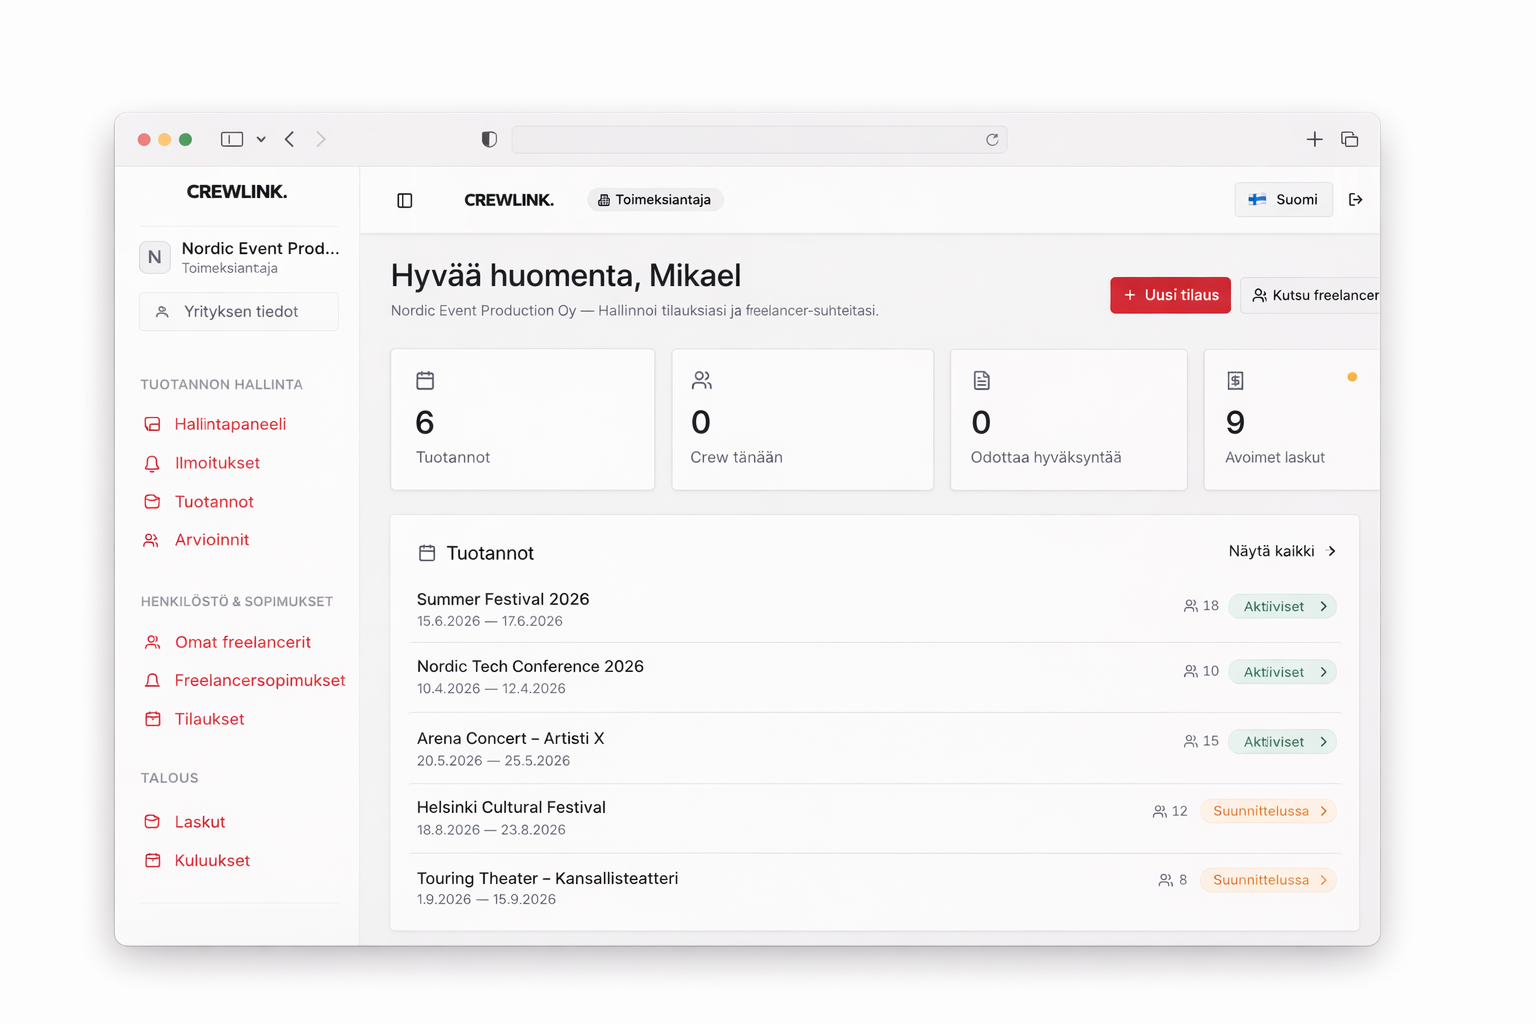Go to Laskut in sidebar menu

point(199,822)
